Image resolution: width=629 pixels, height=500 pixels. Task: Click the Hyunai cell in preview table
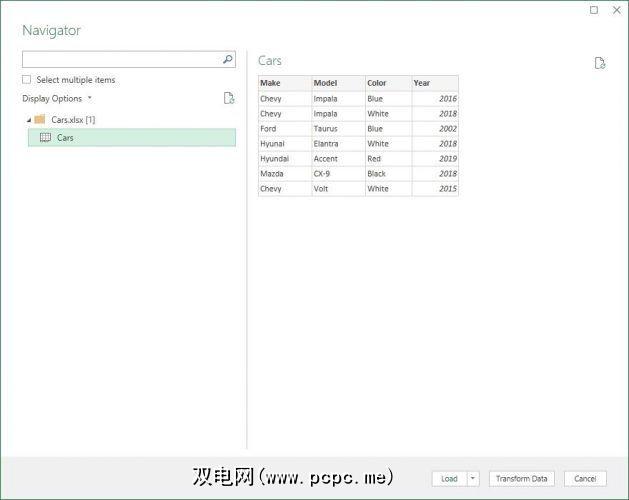(x=285, y=144)
